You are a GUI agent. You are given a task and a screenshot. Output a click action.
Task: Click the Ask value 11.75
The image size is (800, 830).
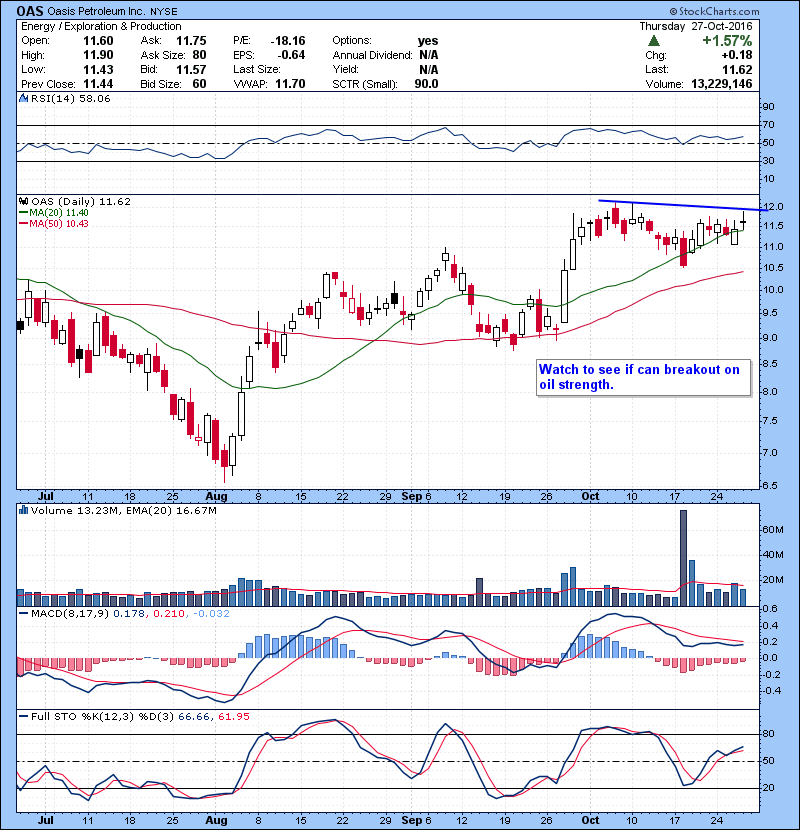click(191, 41)
